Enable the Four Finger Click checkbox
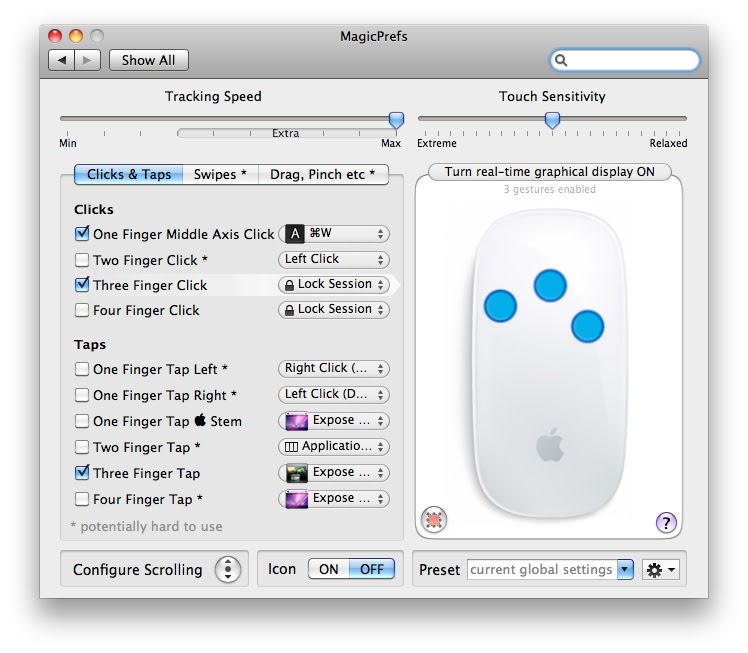The width and height of the screenshot is (748, 653). pyautogui.click(x=82, y=310)
